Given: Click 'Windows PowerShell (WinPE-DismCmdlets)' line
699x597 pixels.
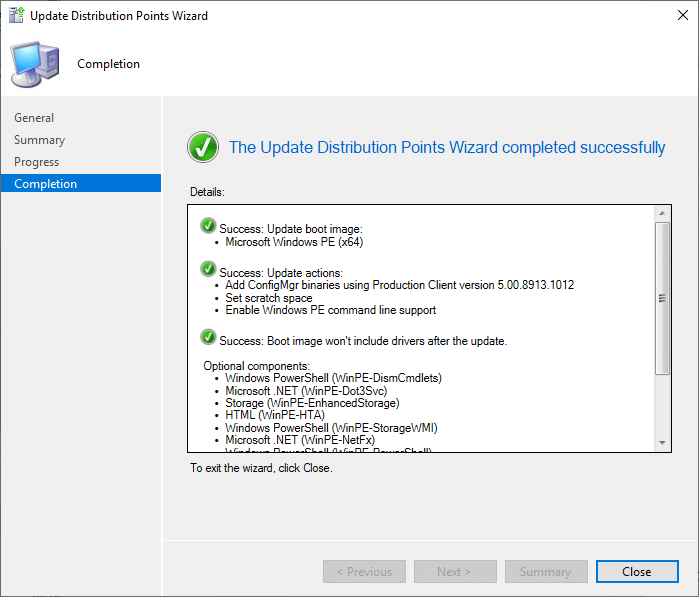Looking at the screenshot, I should [333, 378].
